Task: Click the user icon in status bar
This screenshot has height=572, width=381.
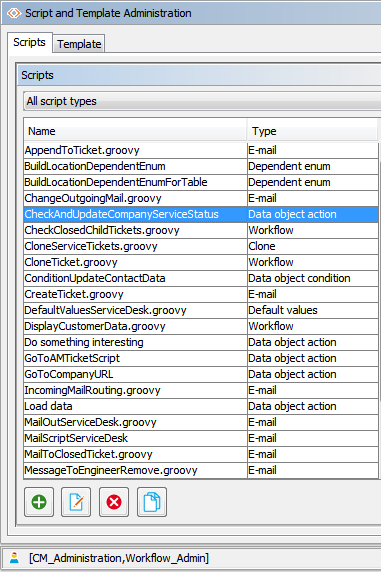Action: 14,558
